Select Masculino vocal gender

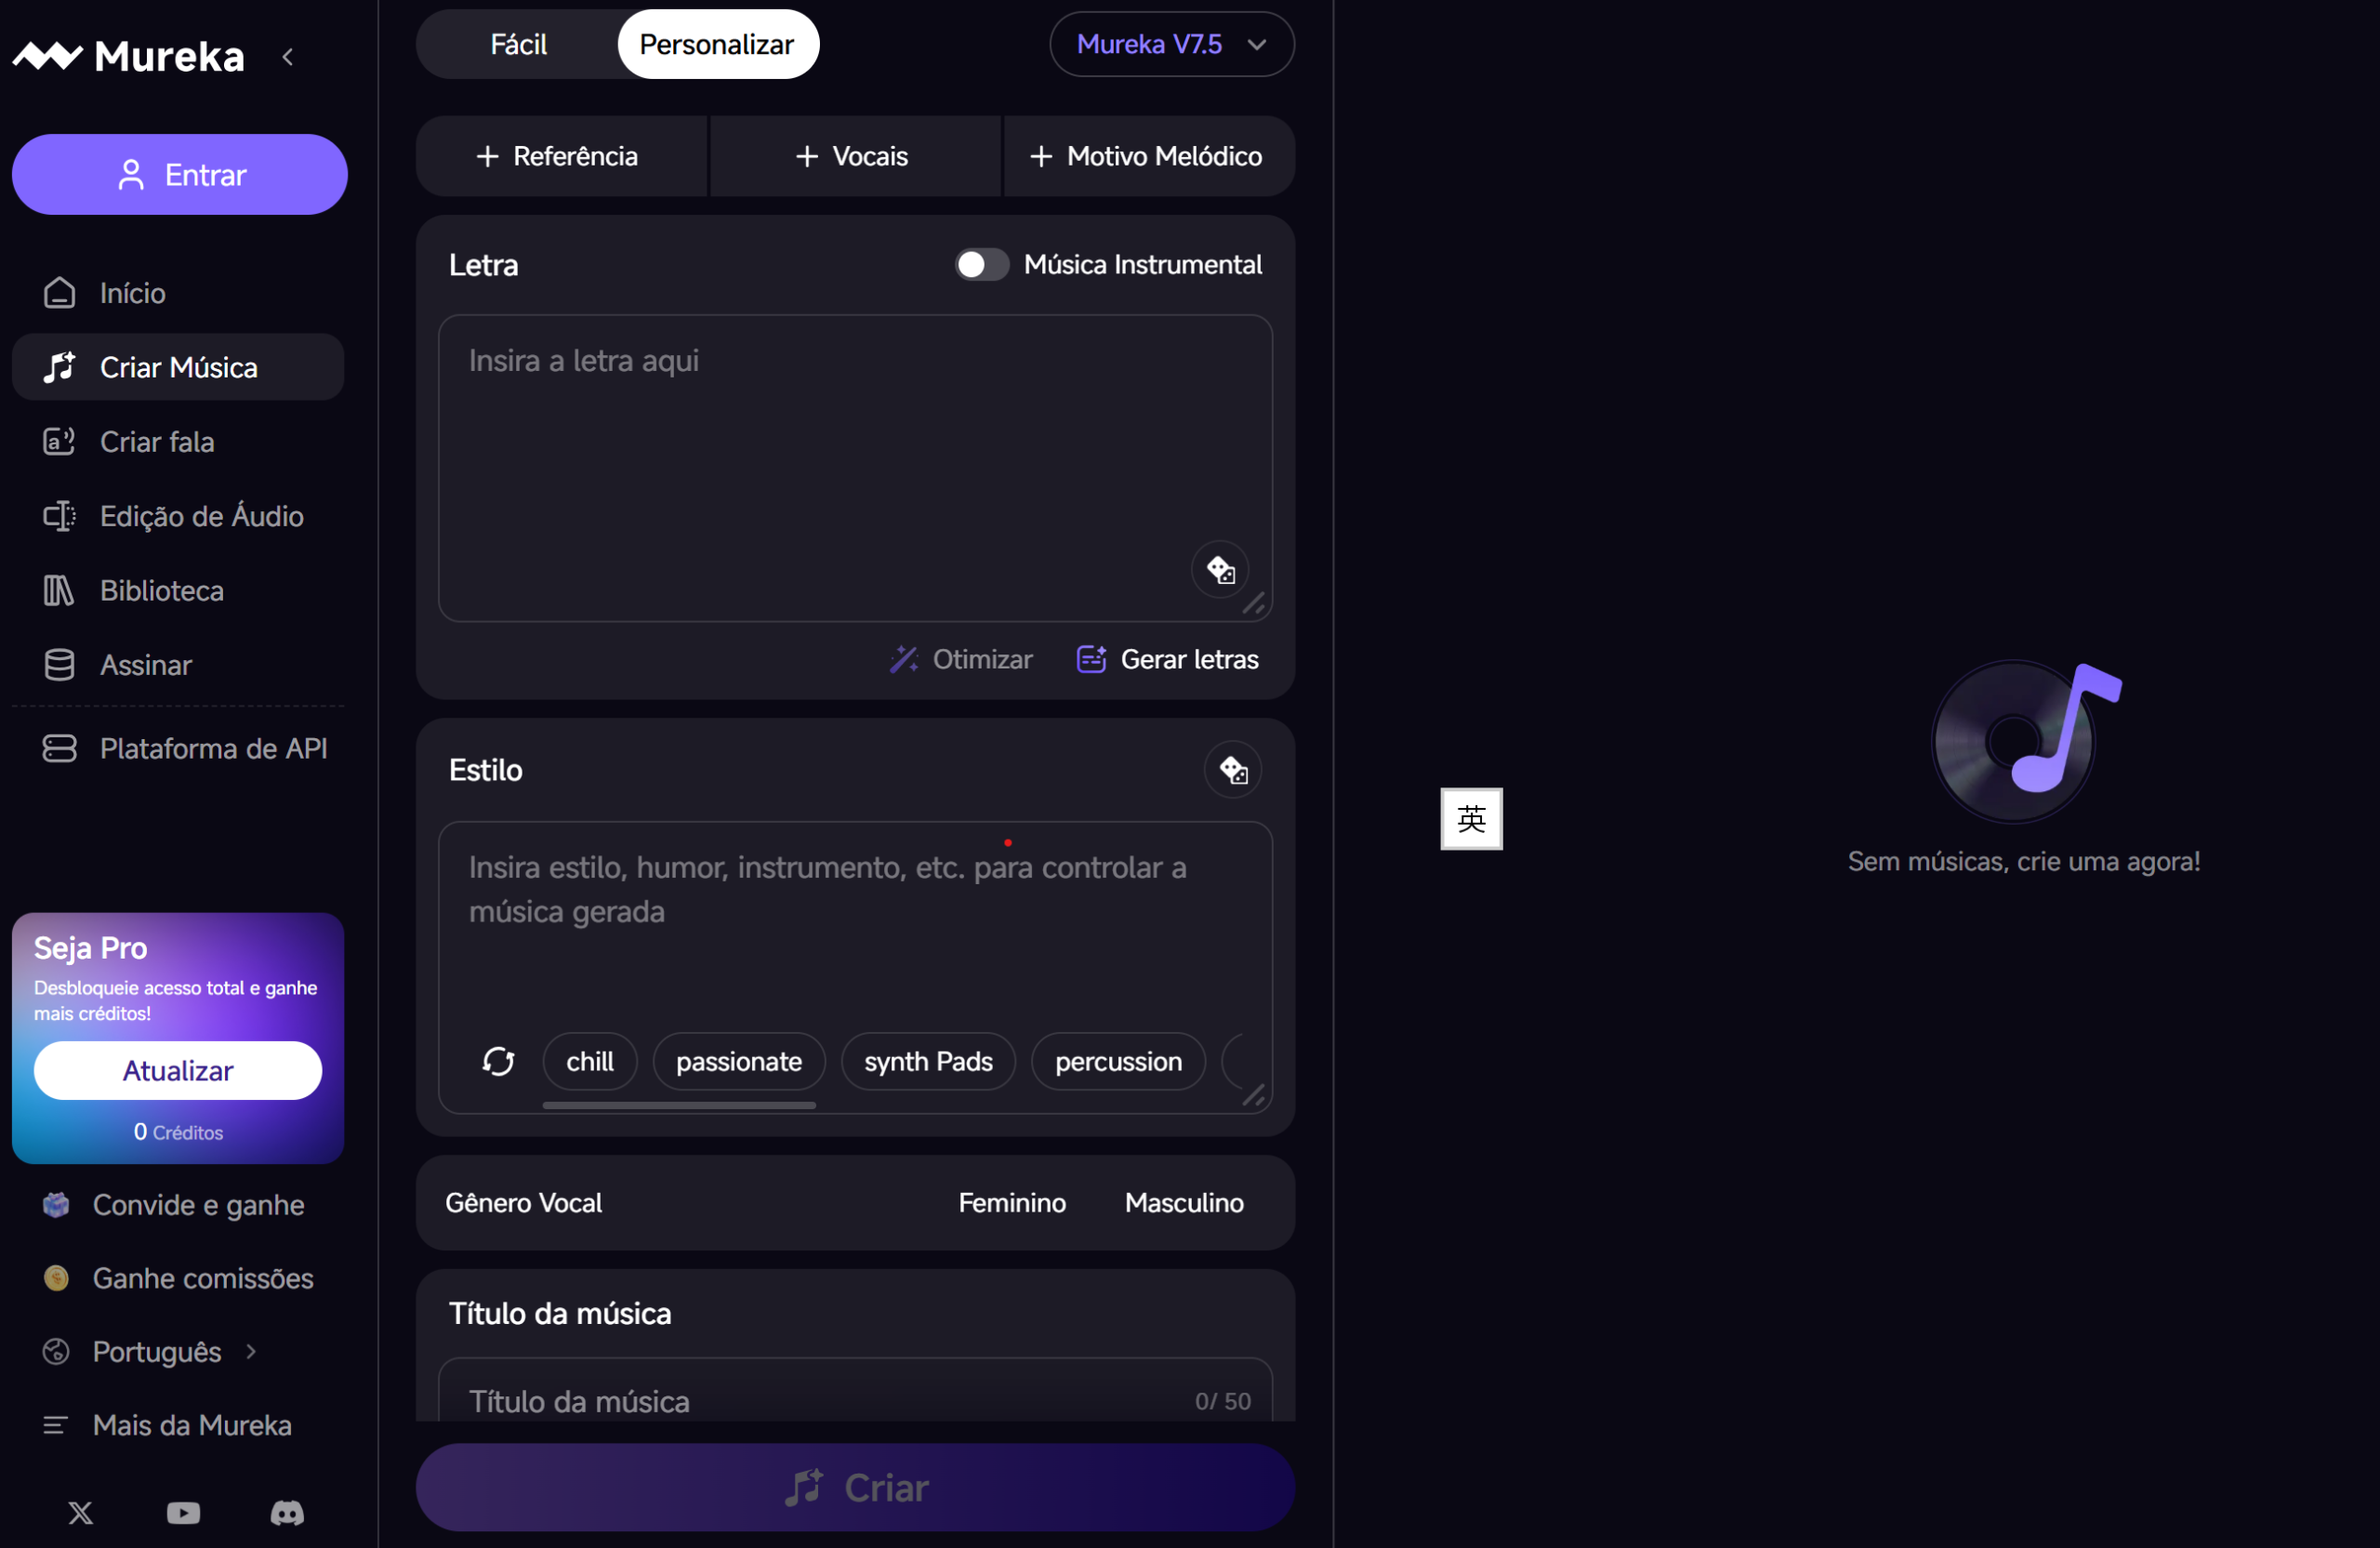pos(1184,1202)
